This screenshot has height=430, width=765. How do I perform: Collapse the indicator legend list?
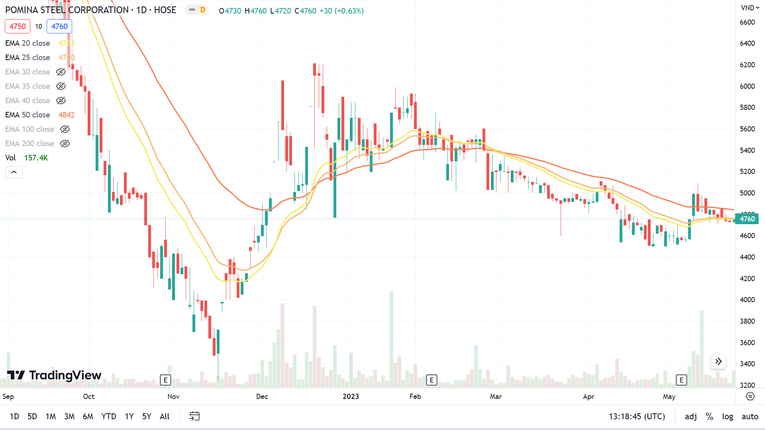14,172
